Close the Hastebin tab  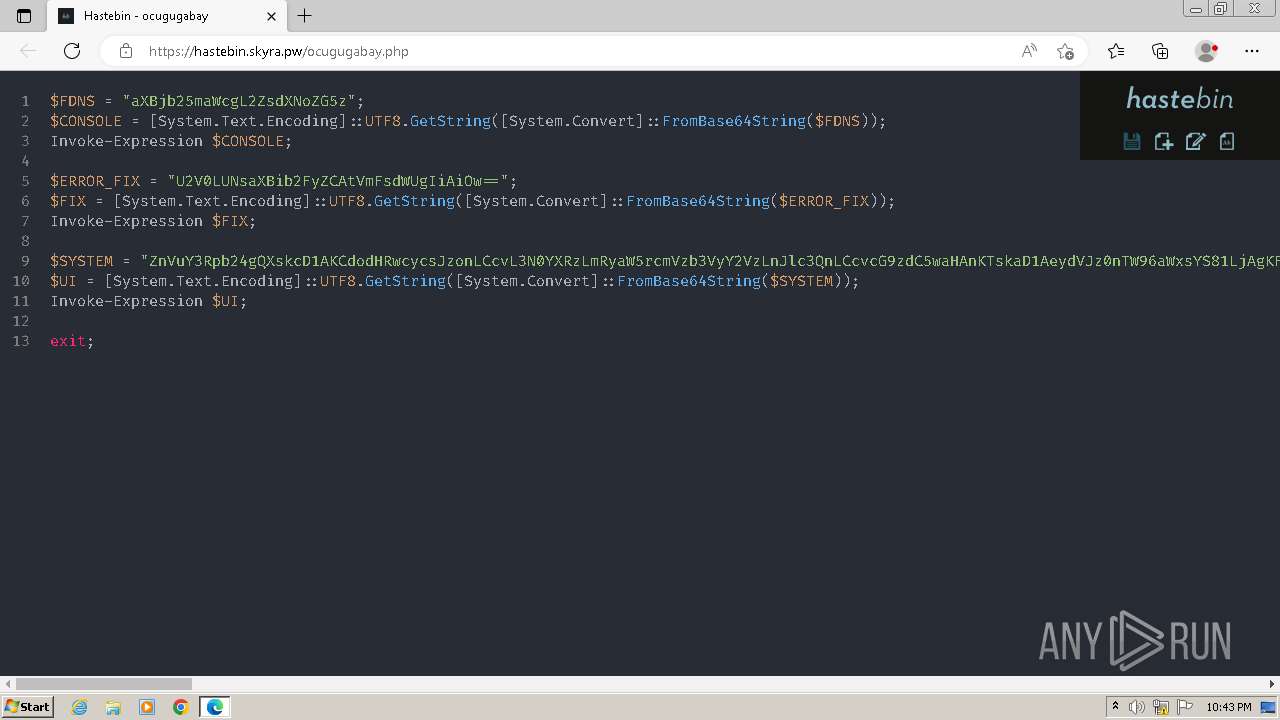(x=272, y=16)
